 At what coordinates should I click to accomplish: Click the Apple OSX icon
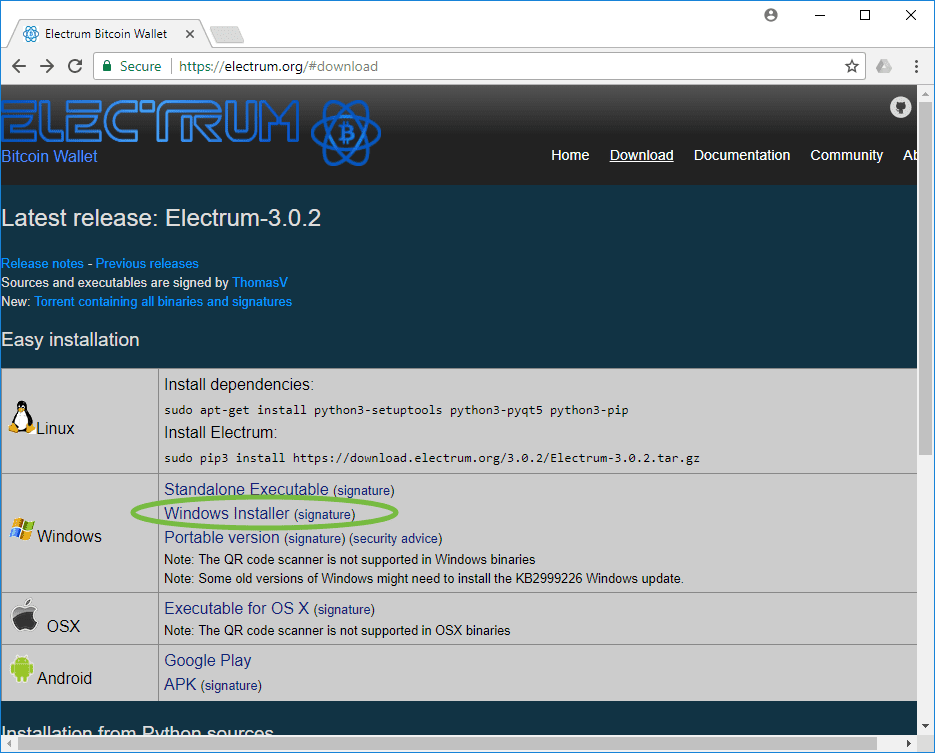[x=25, y=615]
